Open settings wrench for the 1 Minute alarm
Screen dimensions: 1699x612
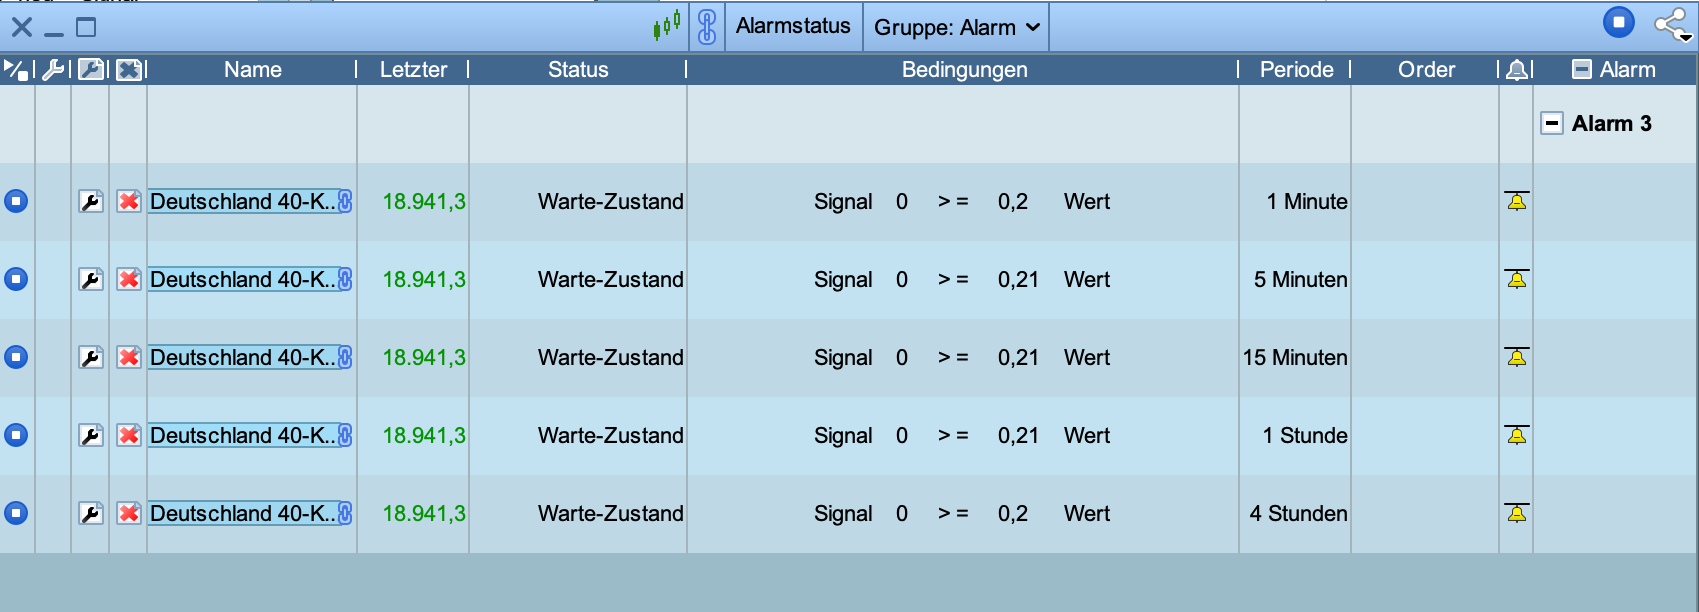(x=91, y=202)
